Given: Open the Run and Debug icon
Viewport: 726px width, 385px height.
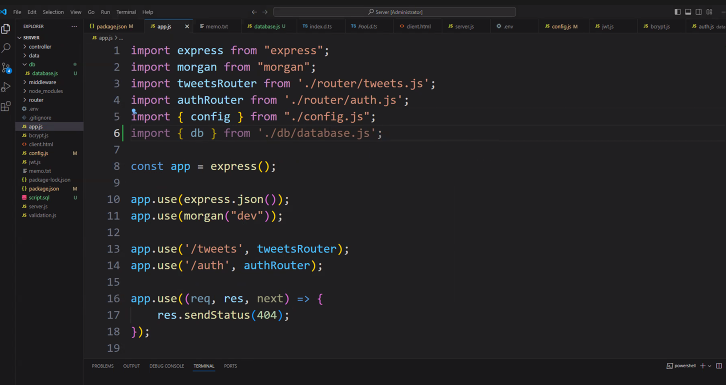Looking at the screenshot, I should pyautogui.click(x=6, y=87).
